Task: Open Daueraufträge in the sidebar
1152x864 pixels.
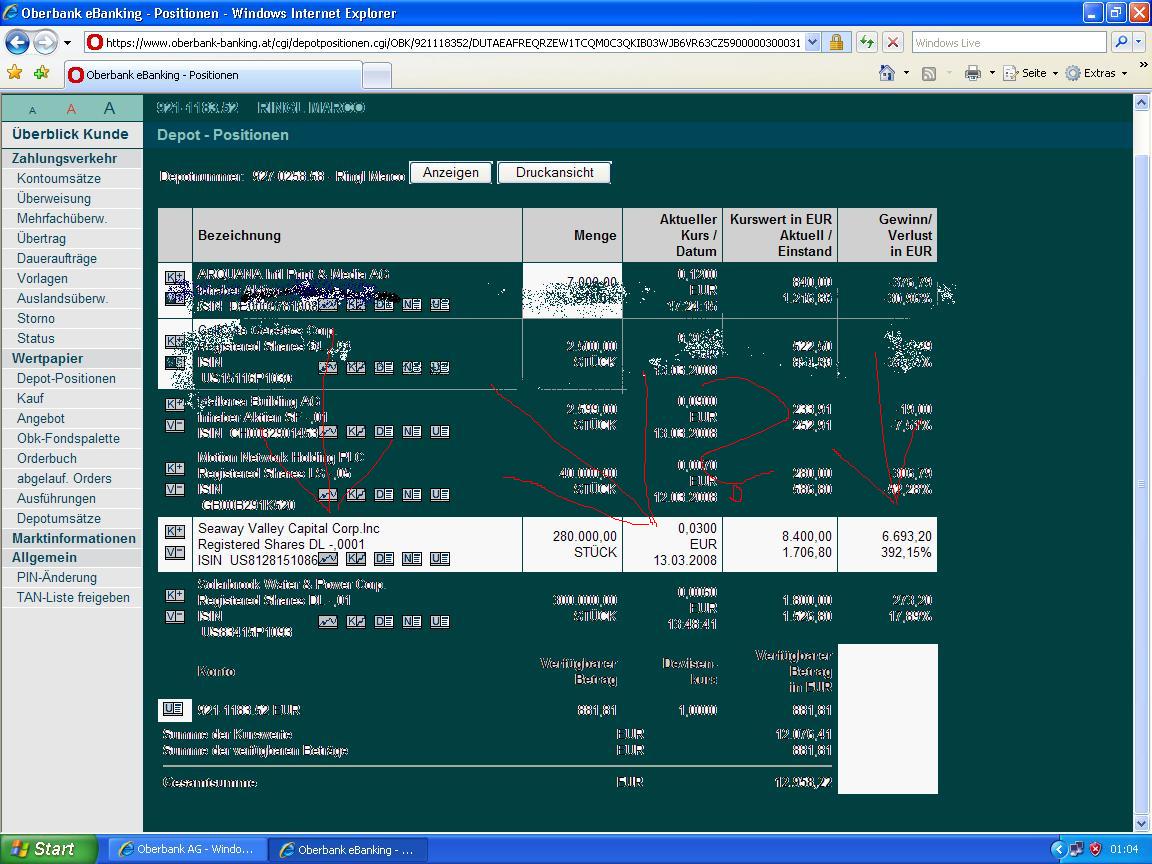Action: point(57,259)
